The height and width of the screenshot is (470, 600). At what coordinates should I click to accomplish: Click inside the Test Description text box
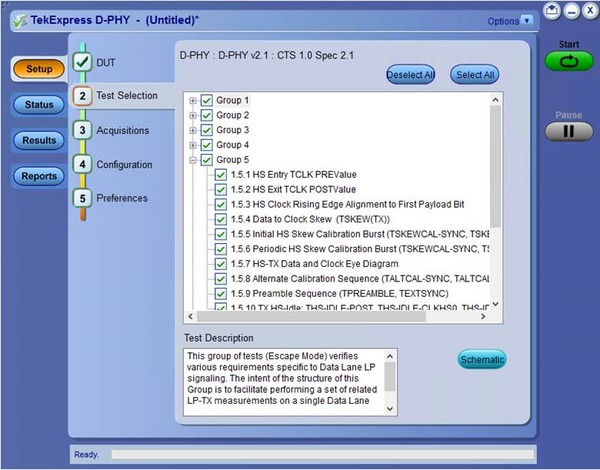pyautogui.click(x=284, y=382)
